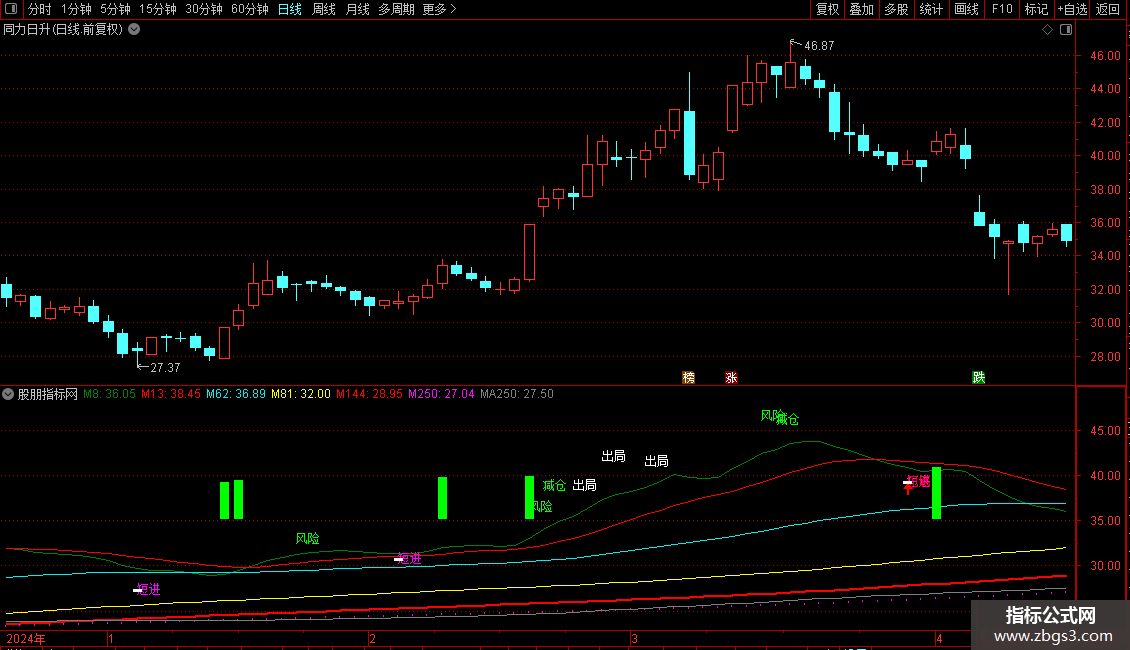Click the M144: 28.95 indicator value
The image size is (1130, 650).
369,394
